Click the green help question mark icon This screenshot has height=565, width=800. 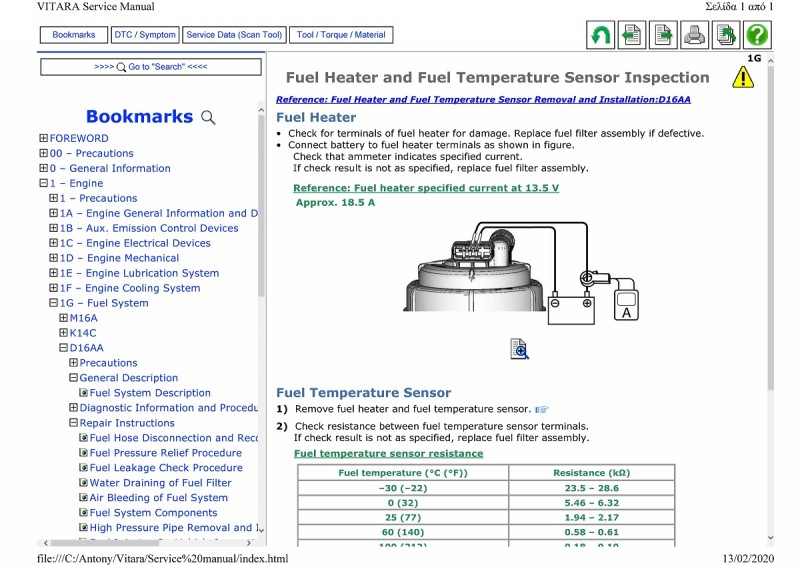[x=757, y=35]
